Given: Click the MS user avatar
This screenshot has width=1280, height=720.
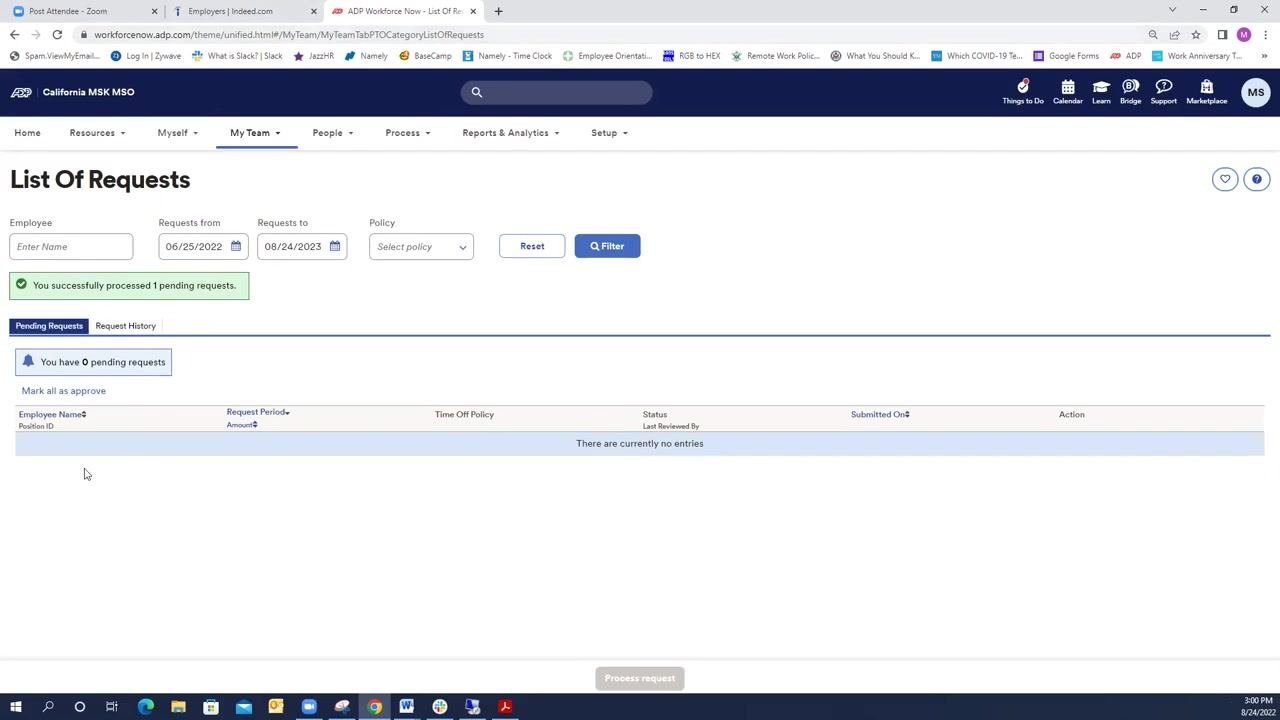Looking at the screenshot, I should (1256, 92).
